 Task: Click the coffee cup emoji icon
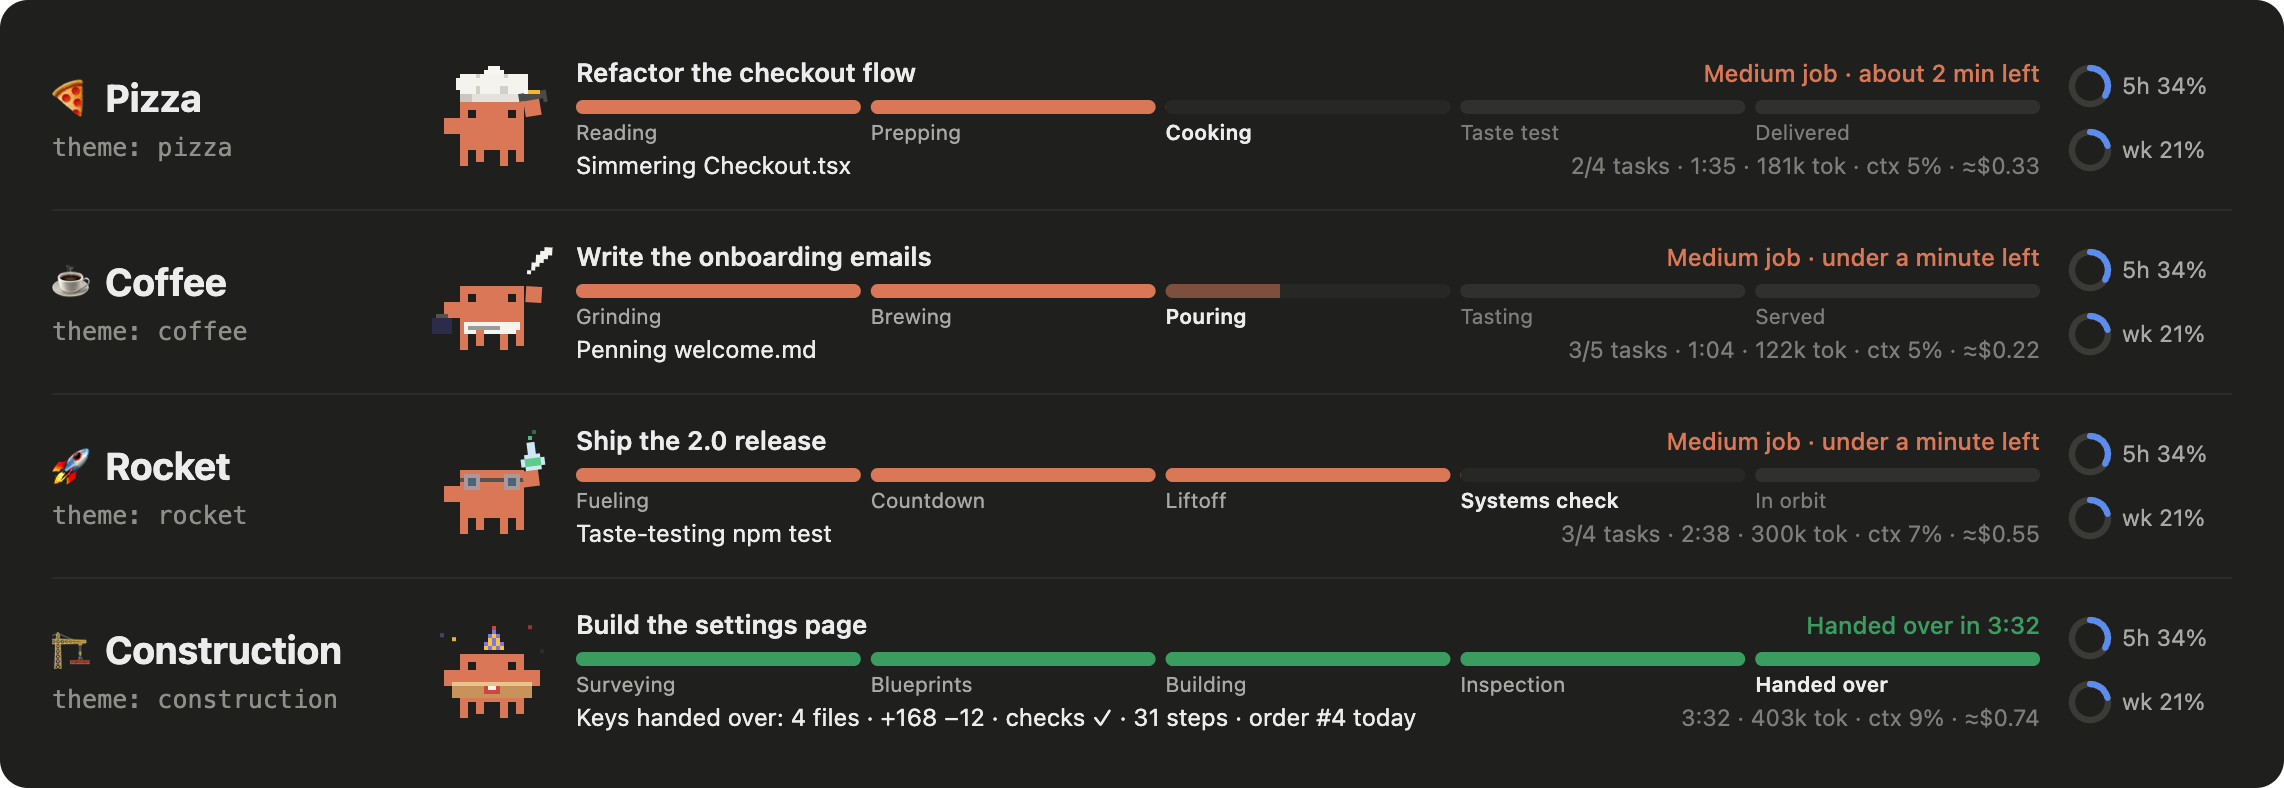[x=70, y=283]
